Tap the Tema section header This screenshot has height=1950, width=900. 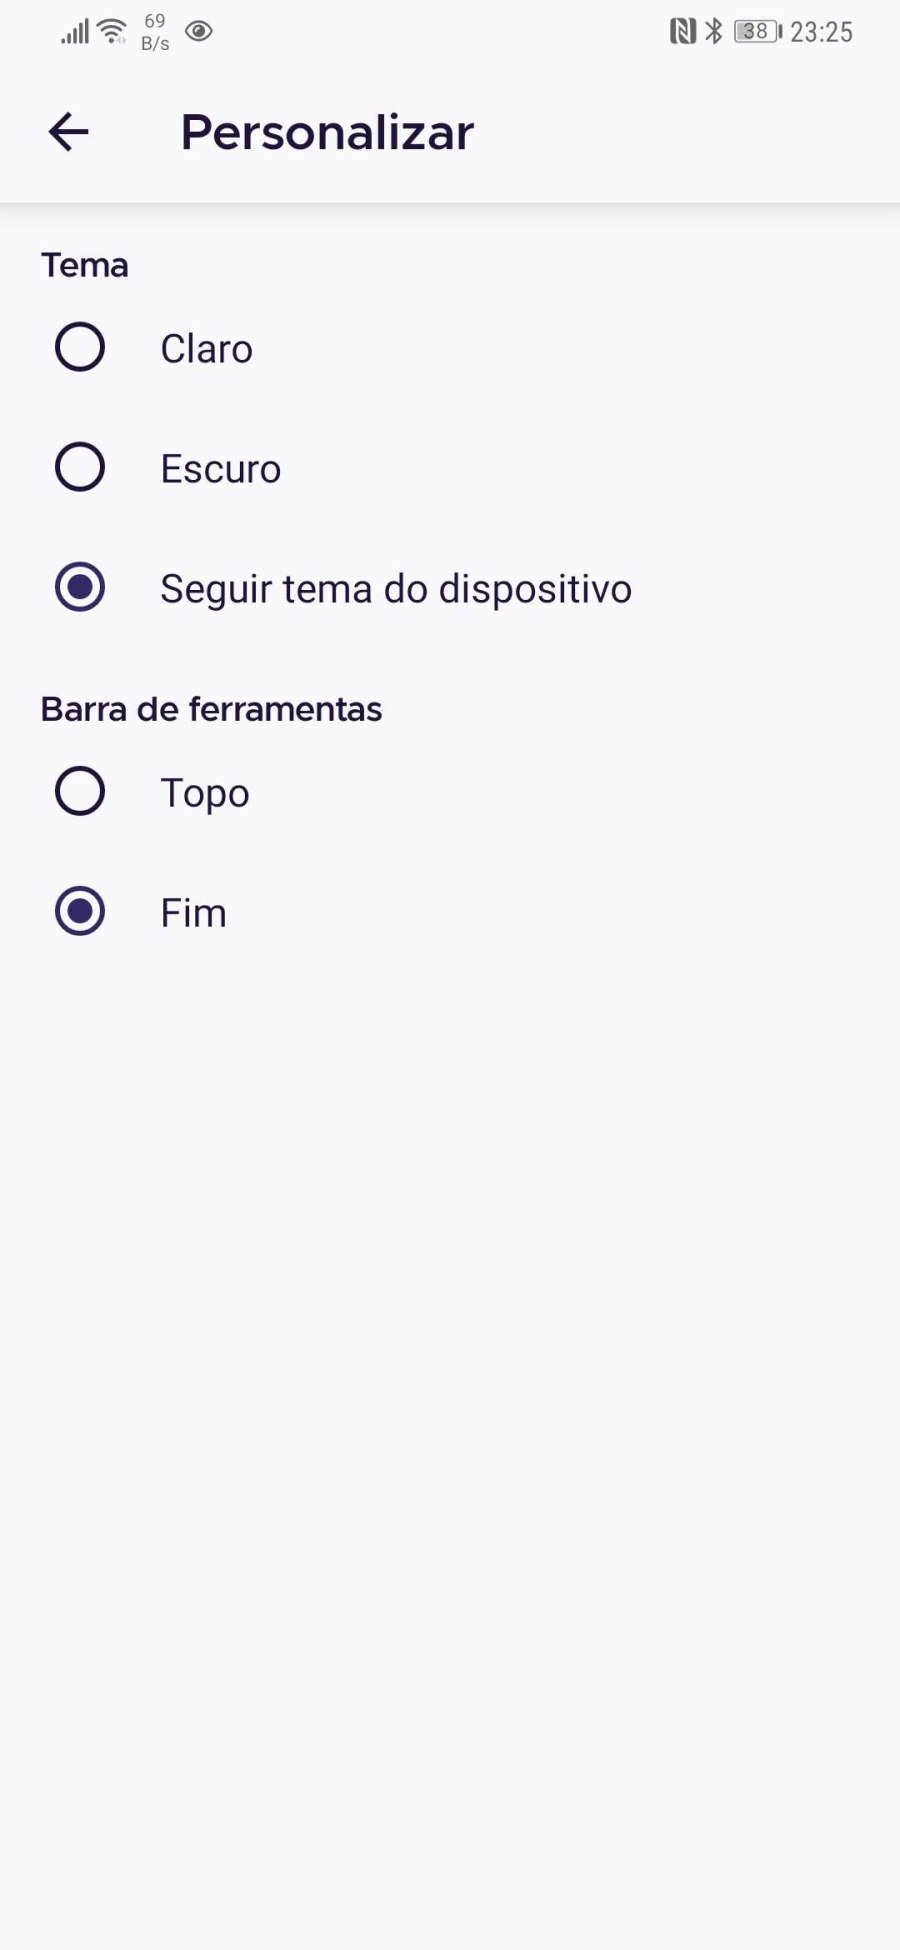coord(85,266)
